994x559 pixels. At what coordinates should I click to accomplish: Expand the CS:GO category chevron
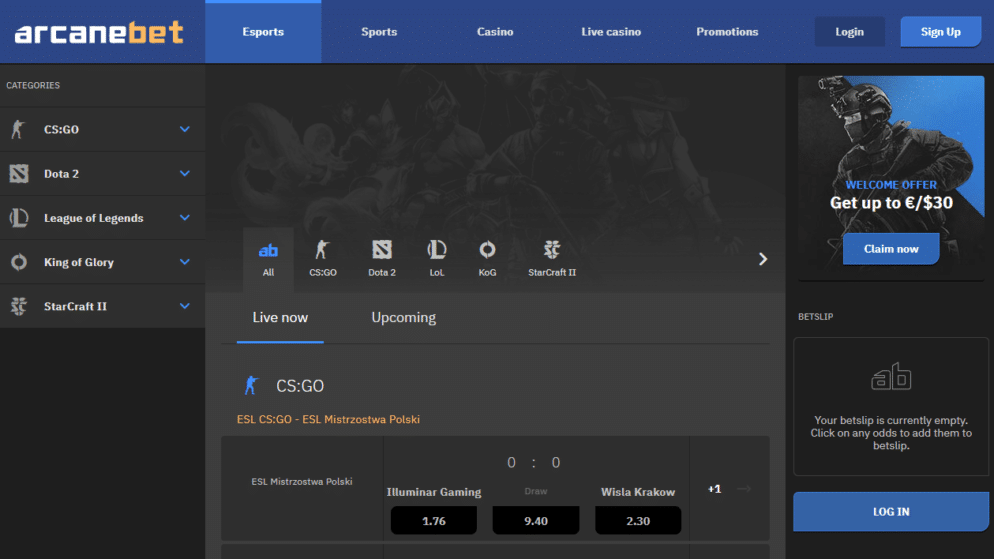[184, 129]
